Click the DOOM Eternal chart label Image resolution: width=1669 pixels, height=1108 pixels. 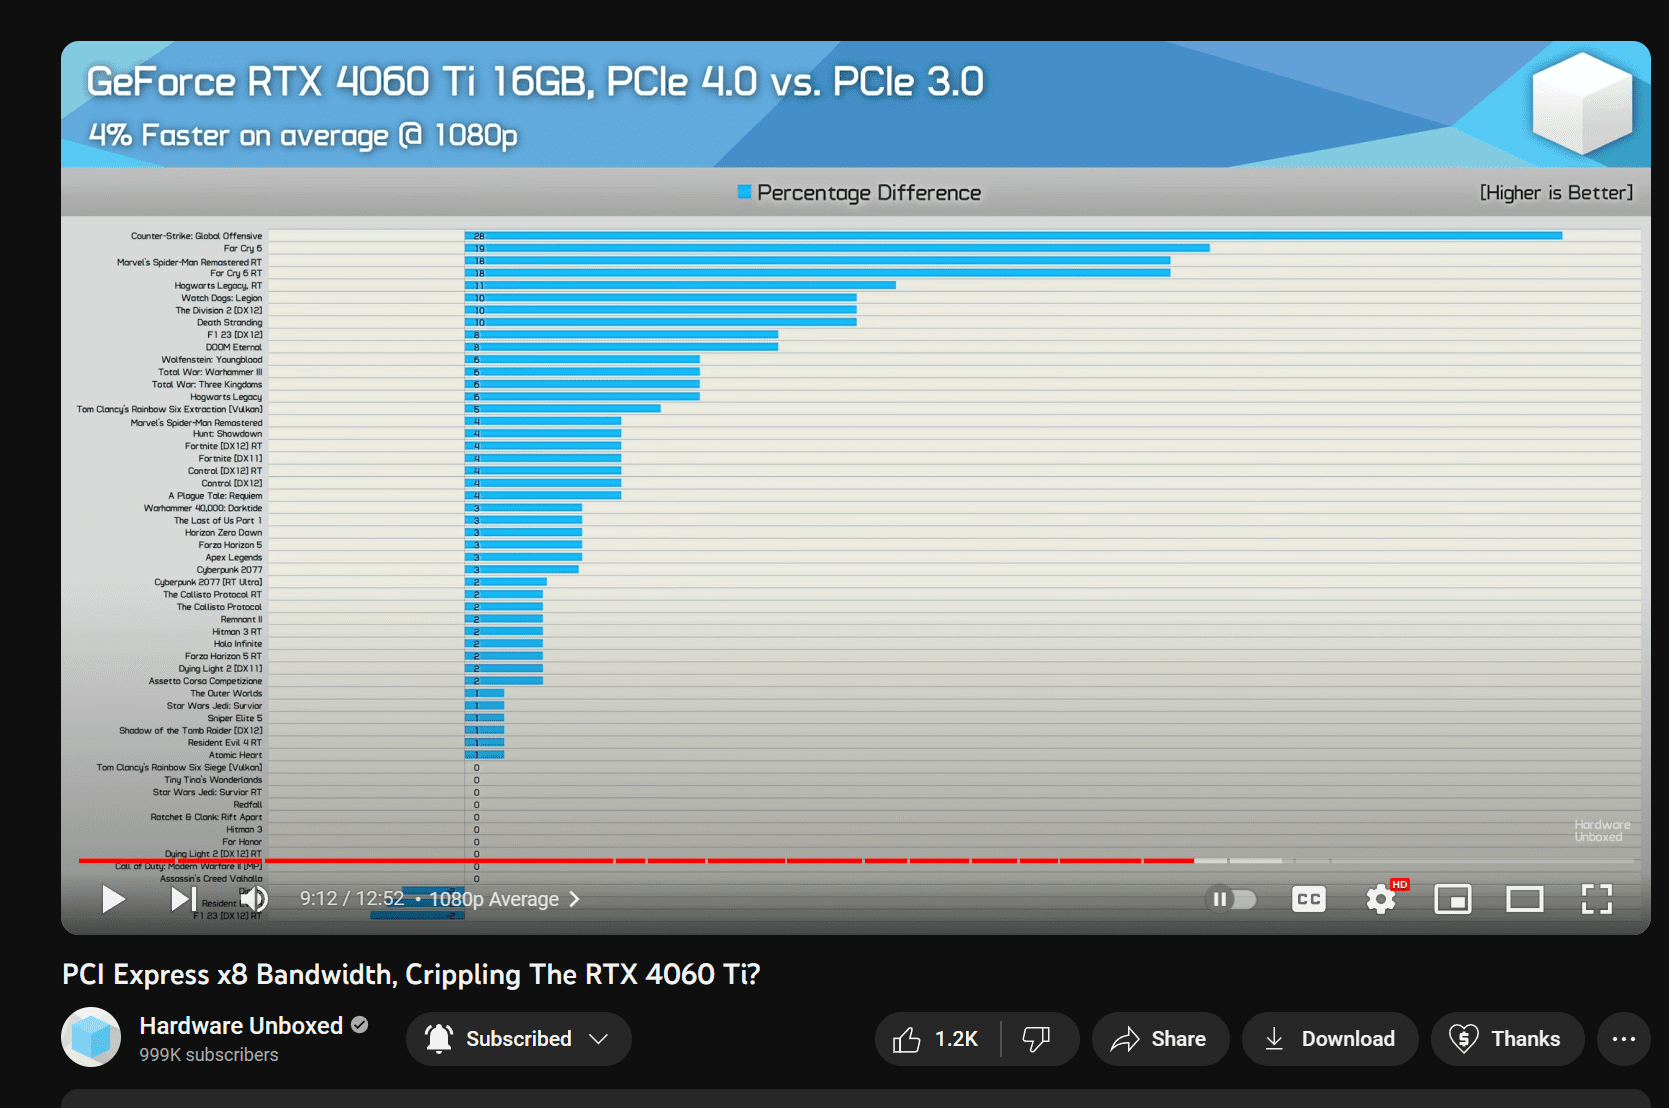(x=234, y=348)
